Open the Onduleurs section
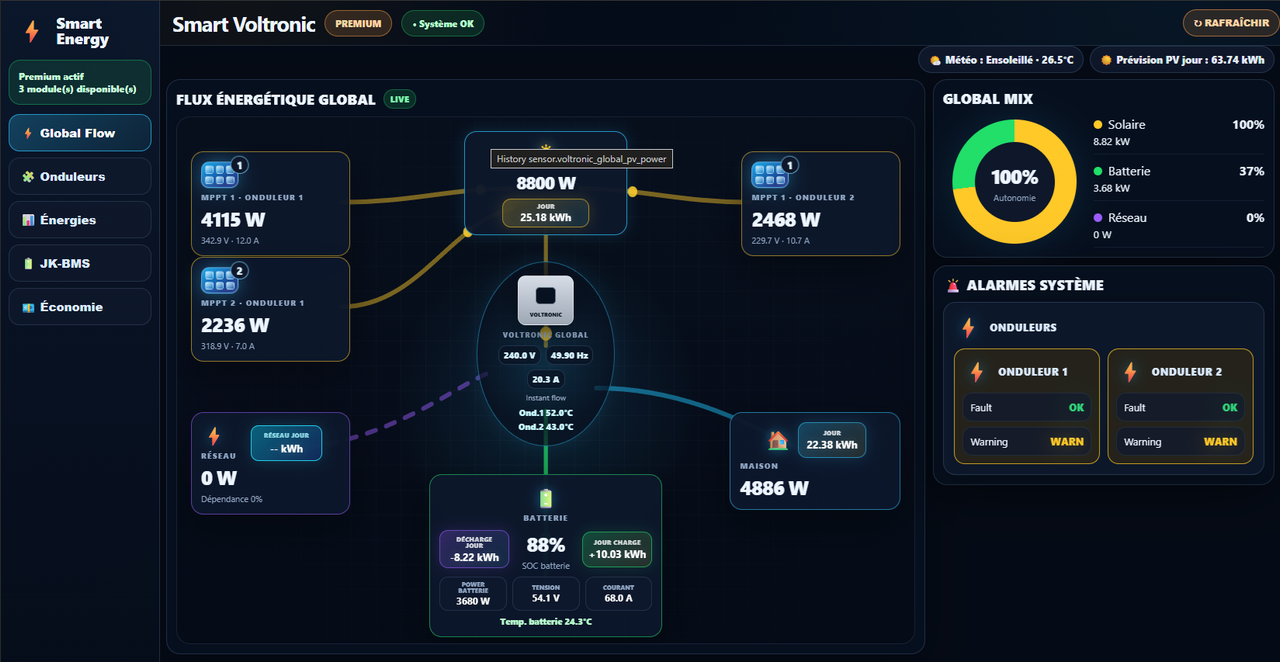Image resolution: width=1280 pixels, height=662 pixels. [80, 176]
